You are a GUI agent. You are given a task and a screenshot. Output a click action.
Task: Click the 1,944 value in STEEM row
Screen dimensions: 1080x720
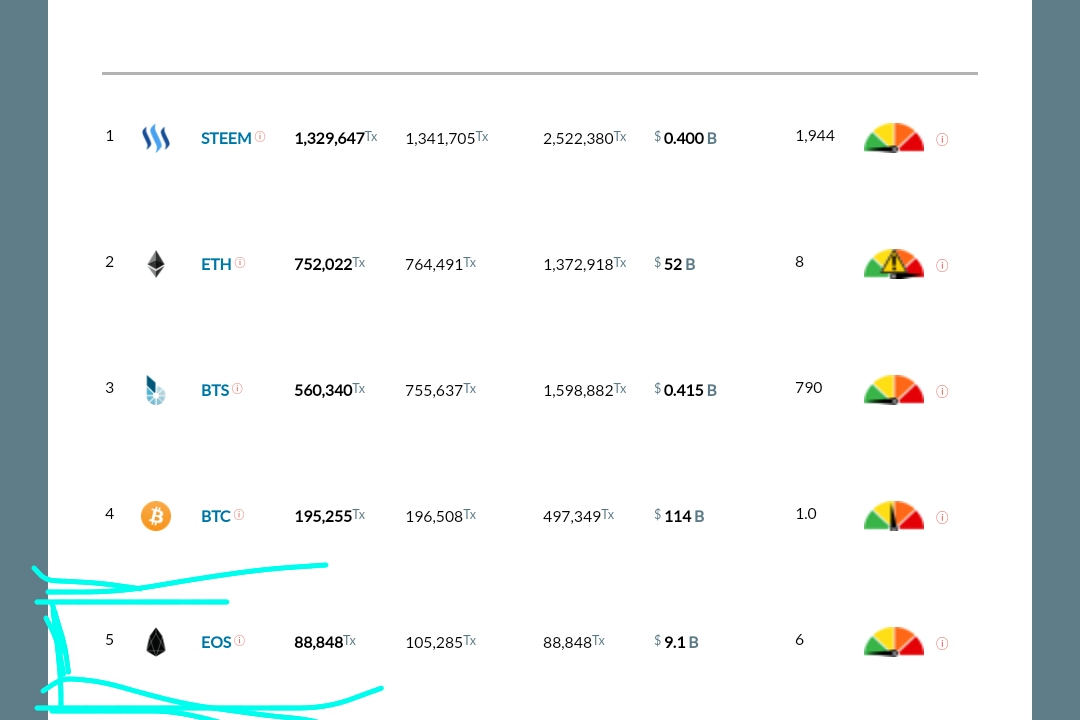click(815, 136)
